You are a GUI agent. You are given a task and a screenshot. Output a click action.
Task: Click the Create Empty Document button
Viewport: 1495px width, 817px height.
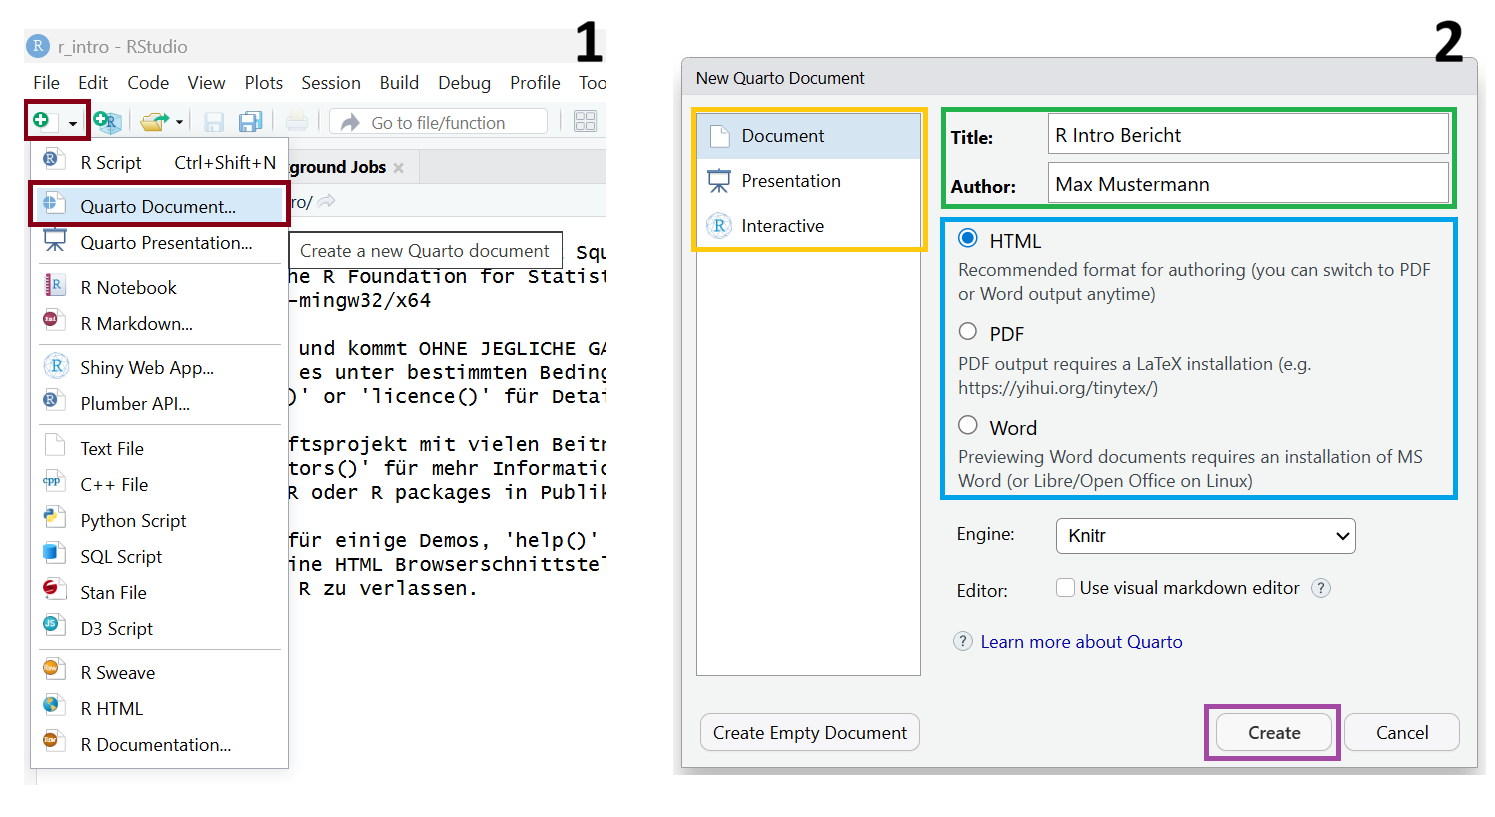[x=810, y=733]
